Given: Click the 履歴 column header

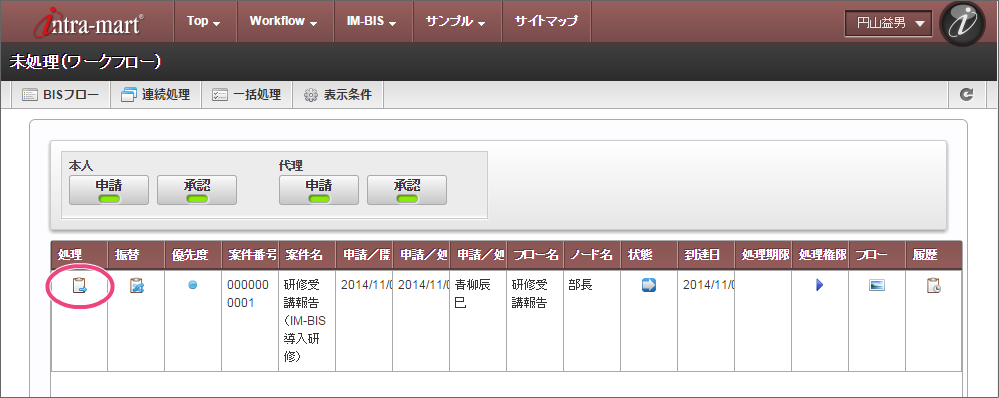Looking at the screenshot, I should 933,255.
